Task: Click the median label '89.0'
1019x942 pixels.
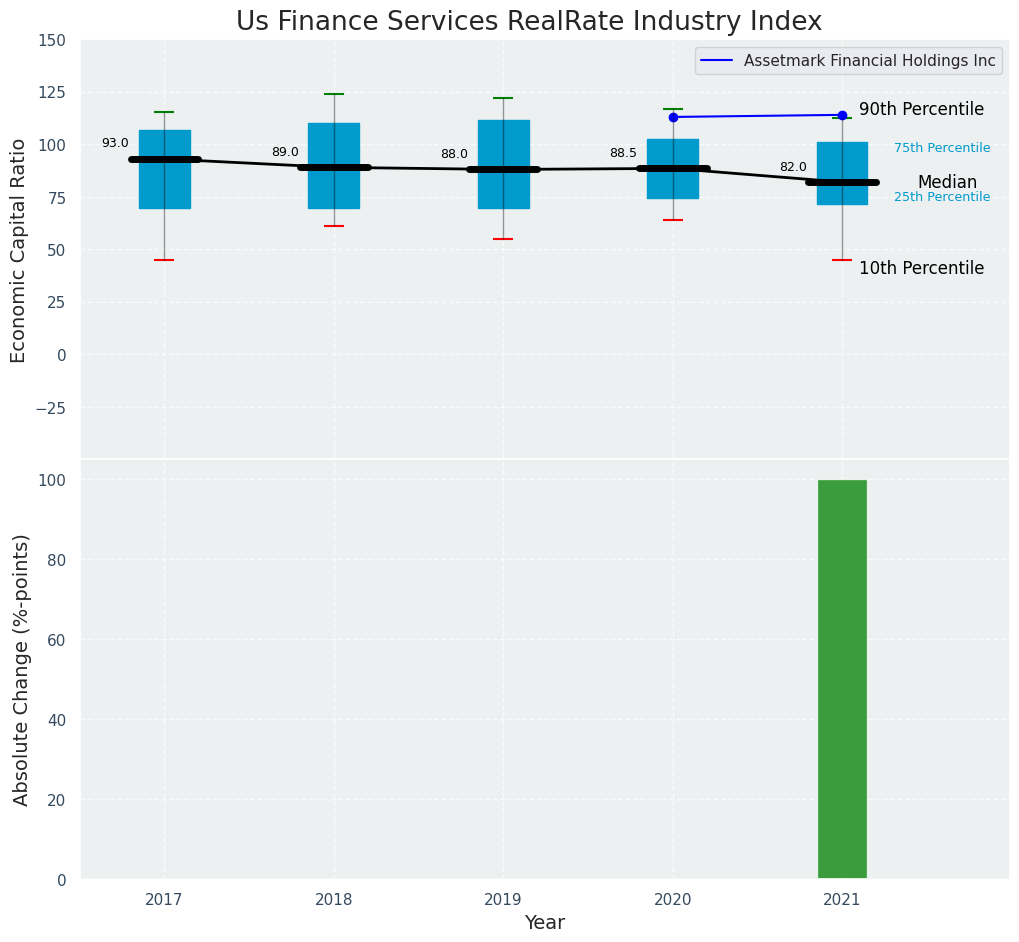Action: pyautogui.click(x=285, y=152)
